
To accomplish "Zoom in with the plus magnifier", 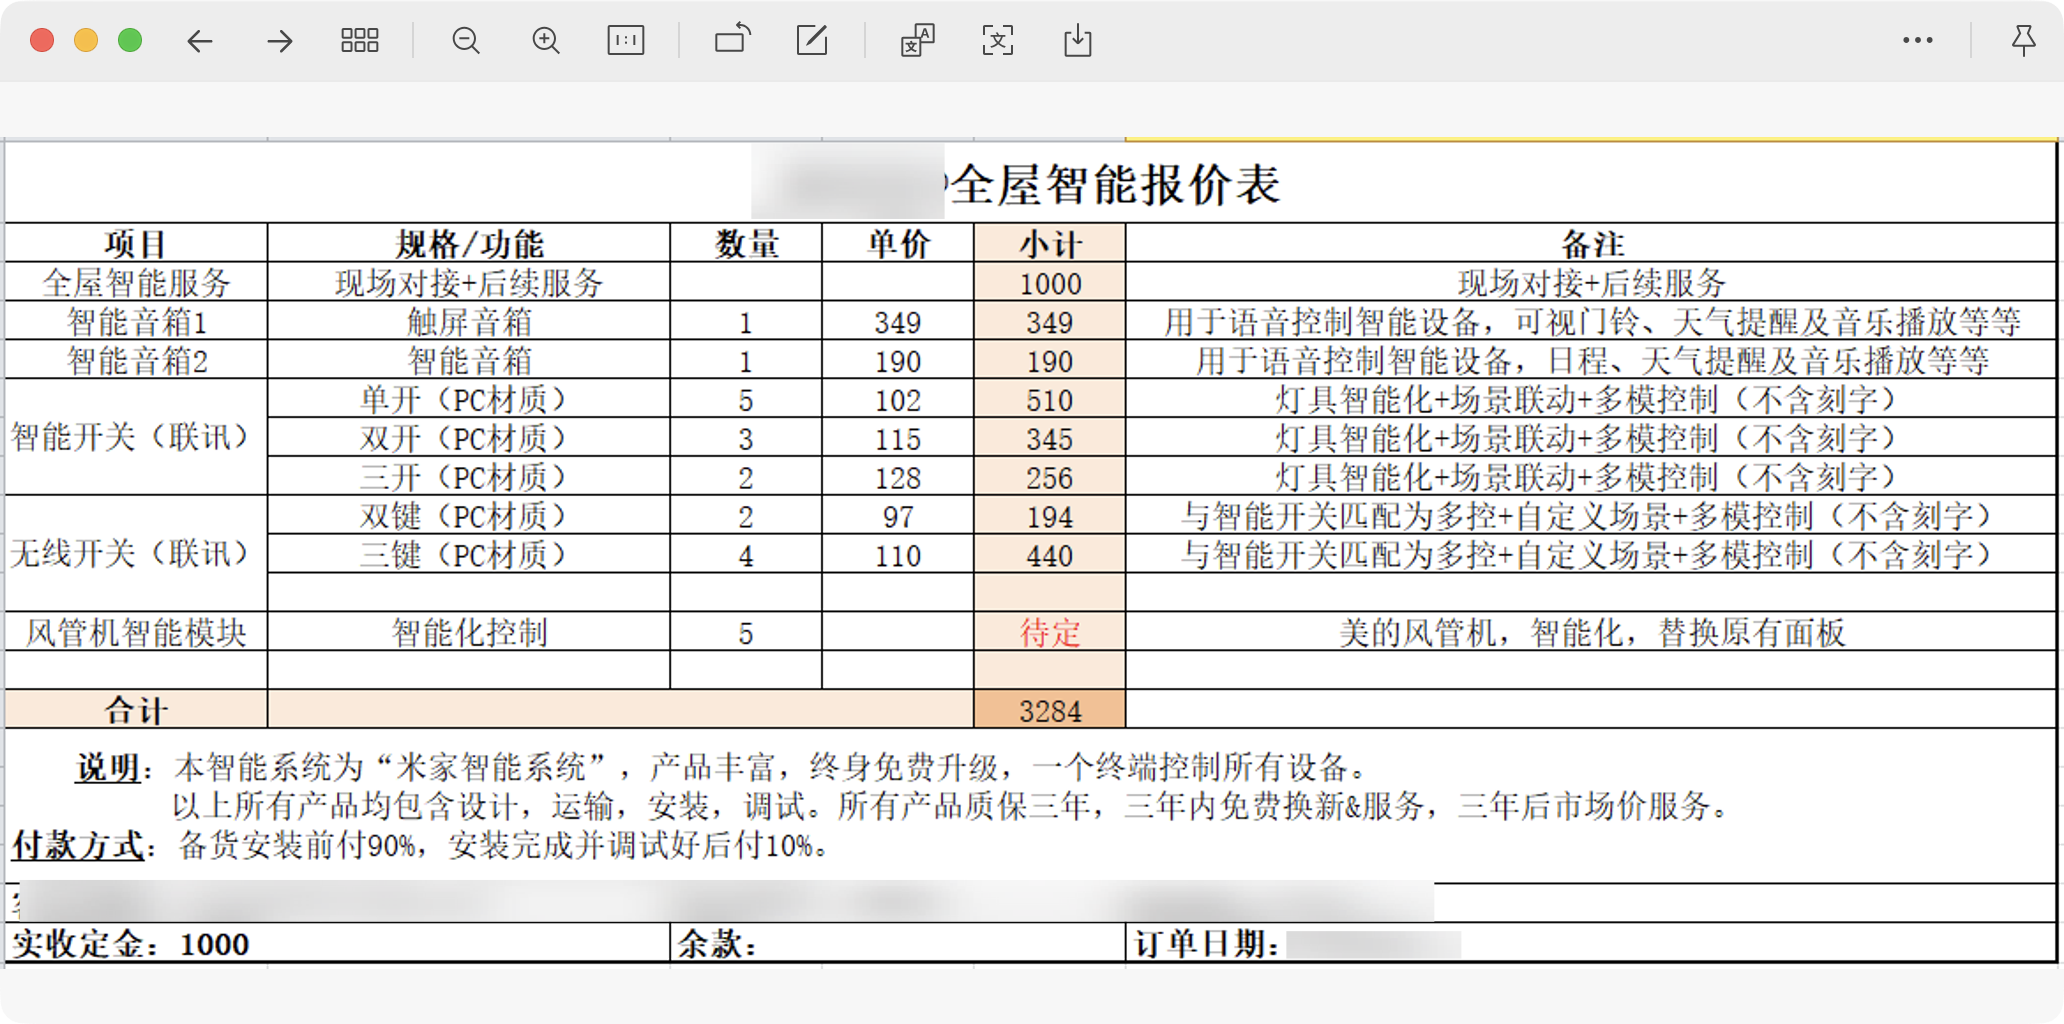I will coord(546,41).
